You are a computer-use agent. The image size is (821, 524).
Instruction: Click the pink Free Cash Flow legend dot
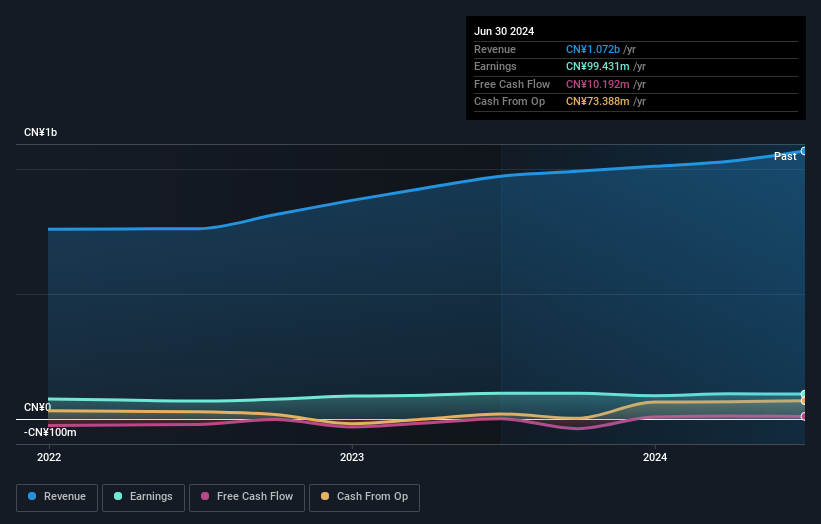click(205, 496)
